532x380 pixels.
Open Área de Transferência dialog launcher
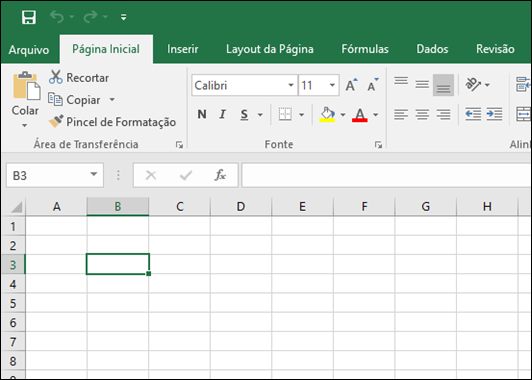[x=179, y=145]
